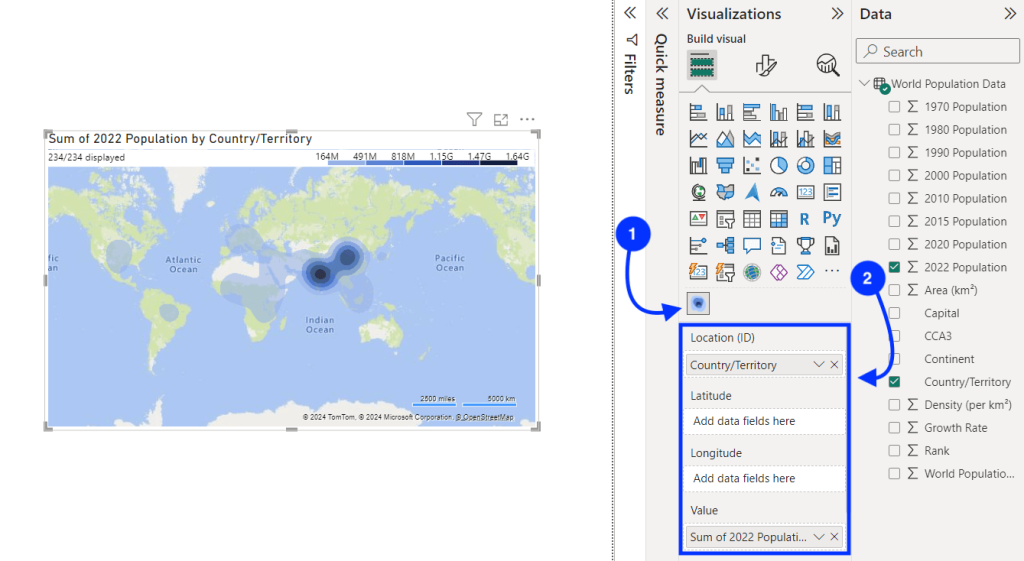This screenshot has width=1024, height=561.
Task: Select the Waterfall chart visual
Action: (698, 166)
